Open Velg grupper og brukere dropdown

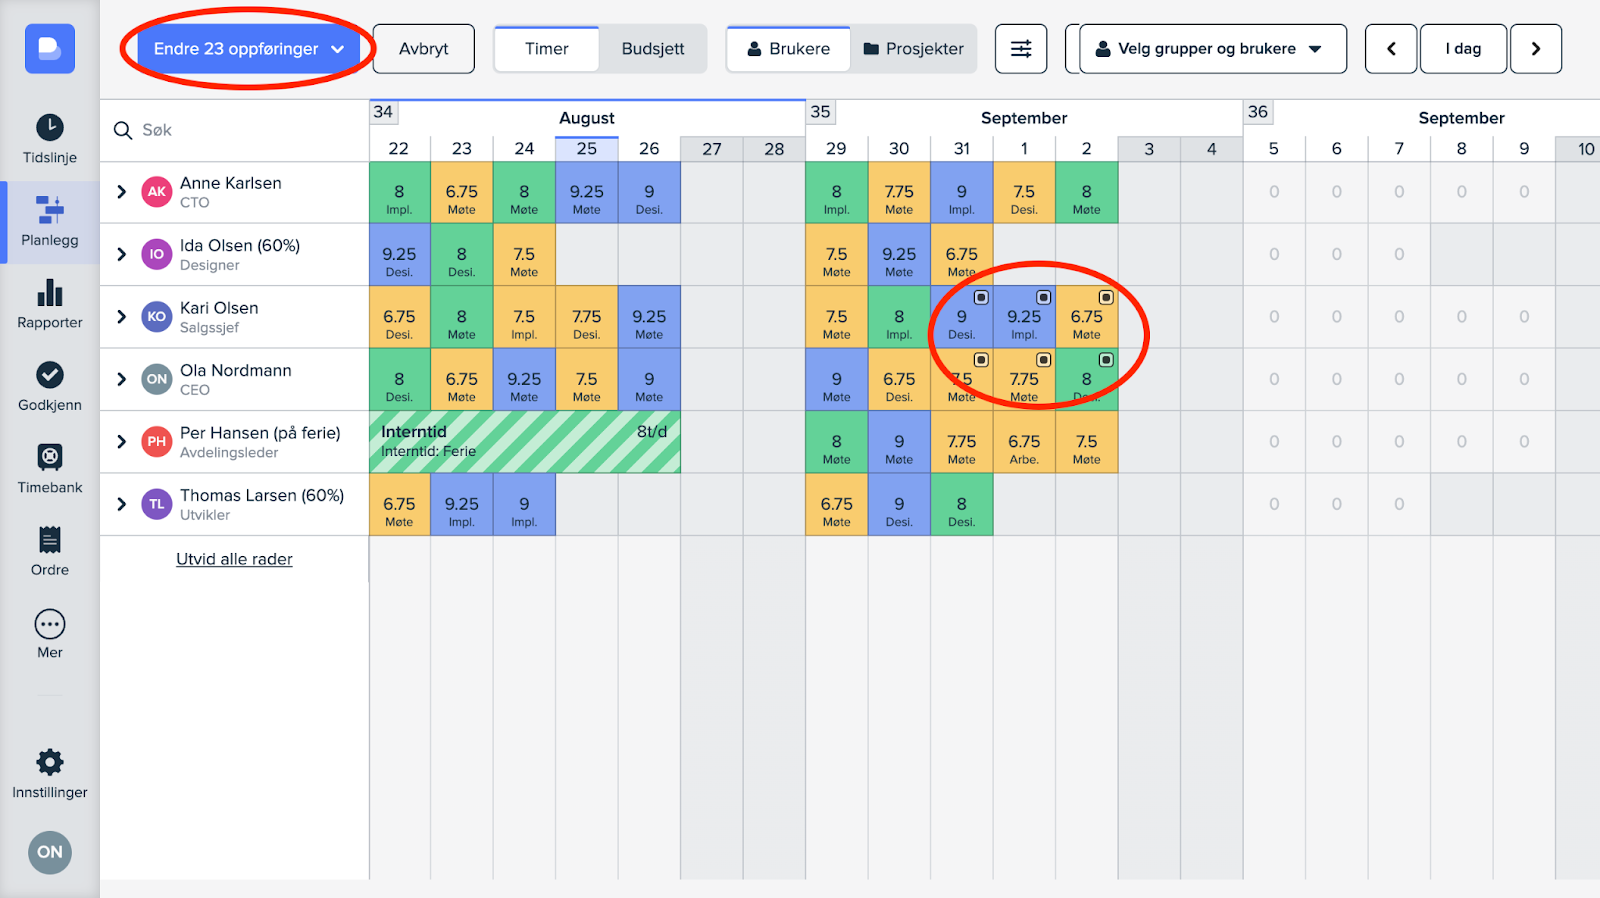point(1206,49)
